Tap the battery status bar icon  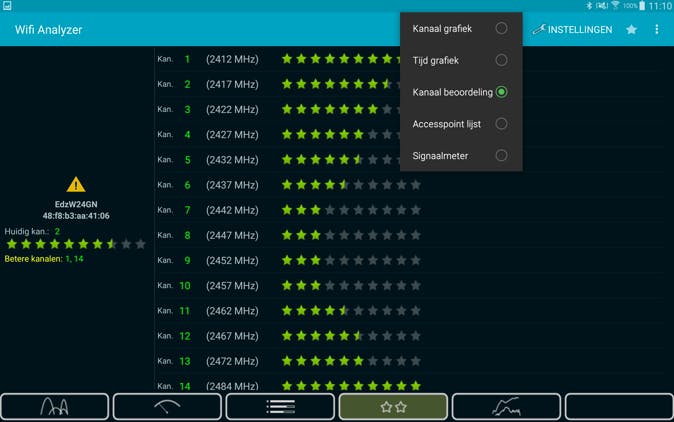(x=642, y=6)
